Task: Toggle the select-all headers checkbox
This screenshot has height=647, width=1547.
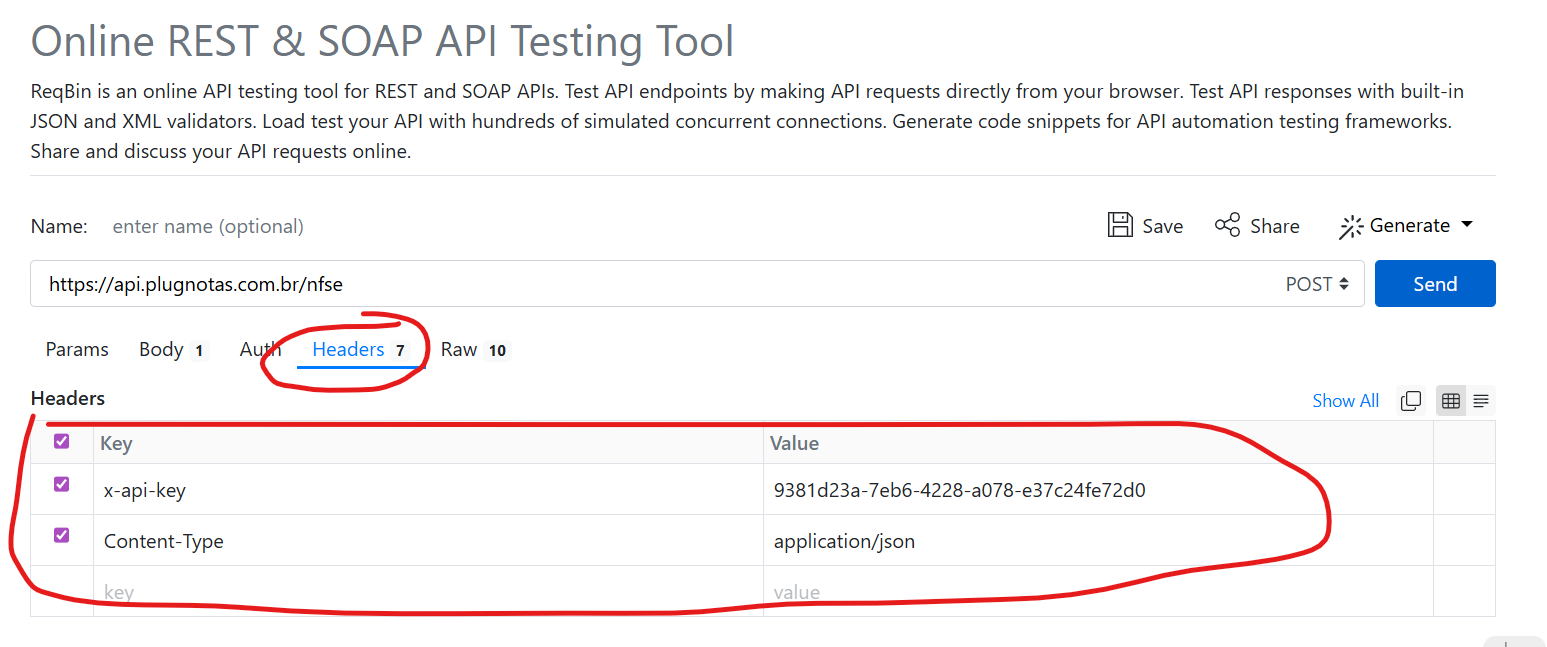Action: click(x=61, y=441)
